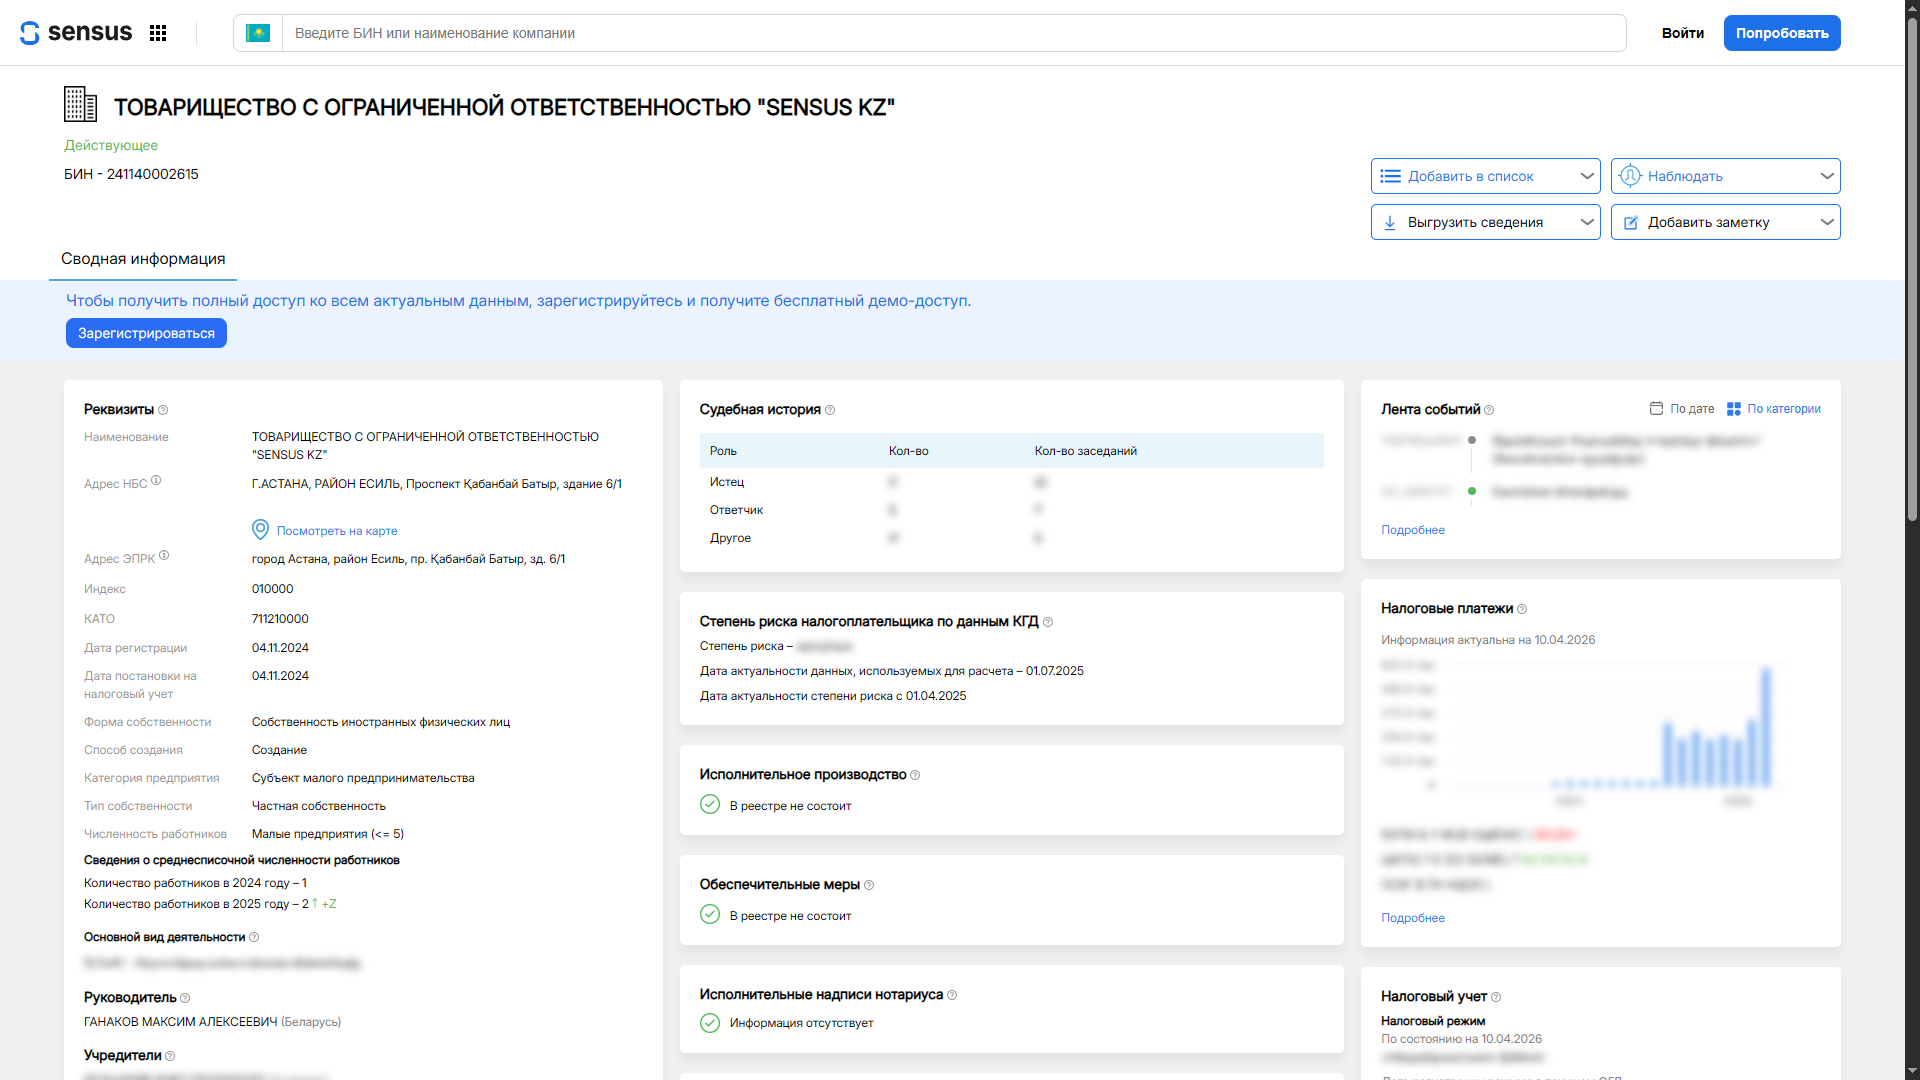Expand the Наблюдать dropdown chevron
The width and height of the screenshot is (1920, 1080).
[x=1827, y=175]
